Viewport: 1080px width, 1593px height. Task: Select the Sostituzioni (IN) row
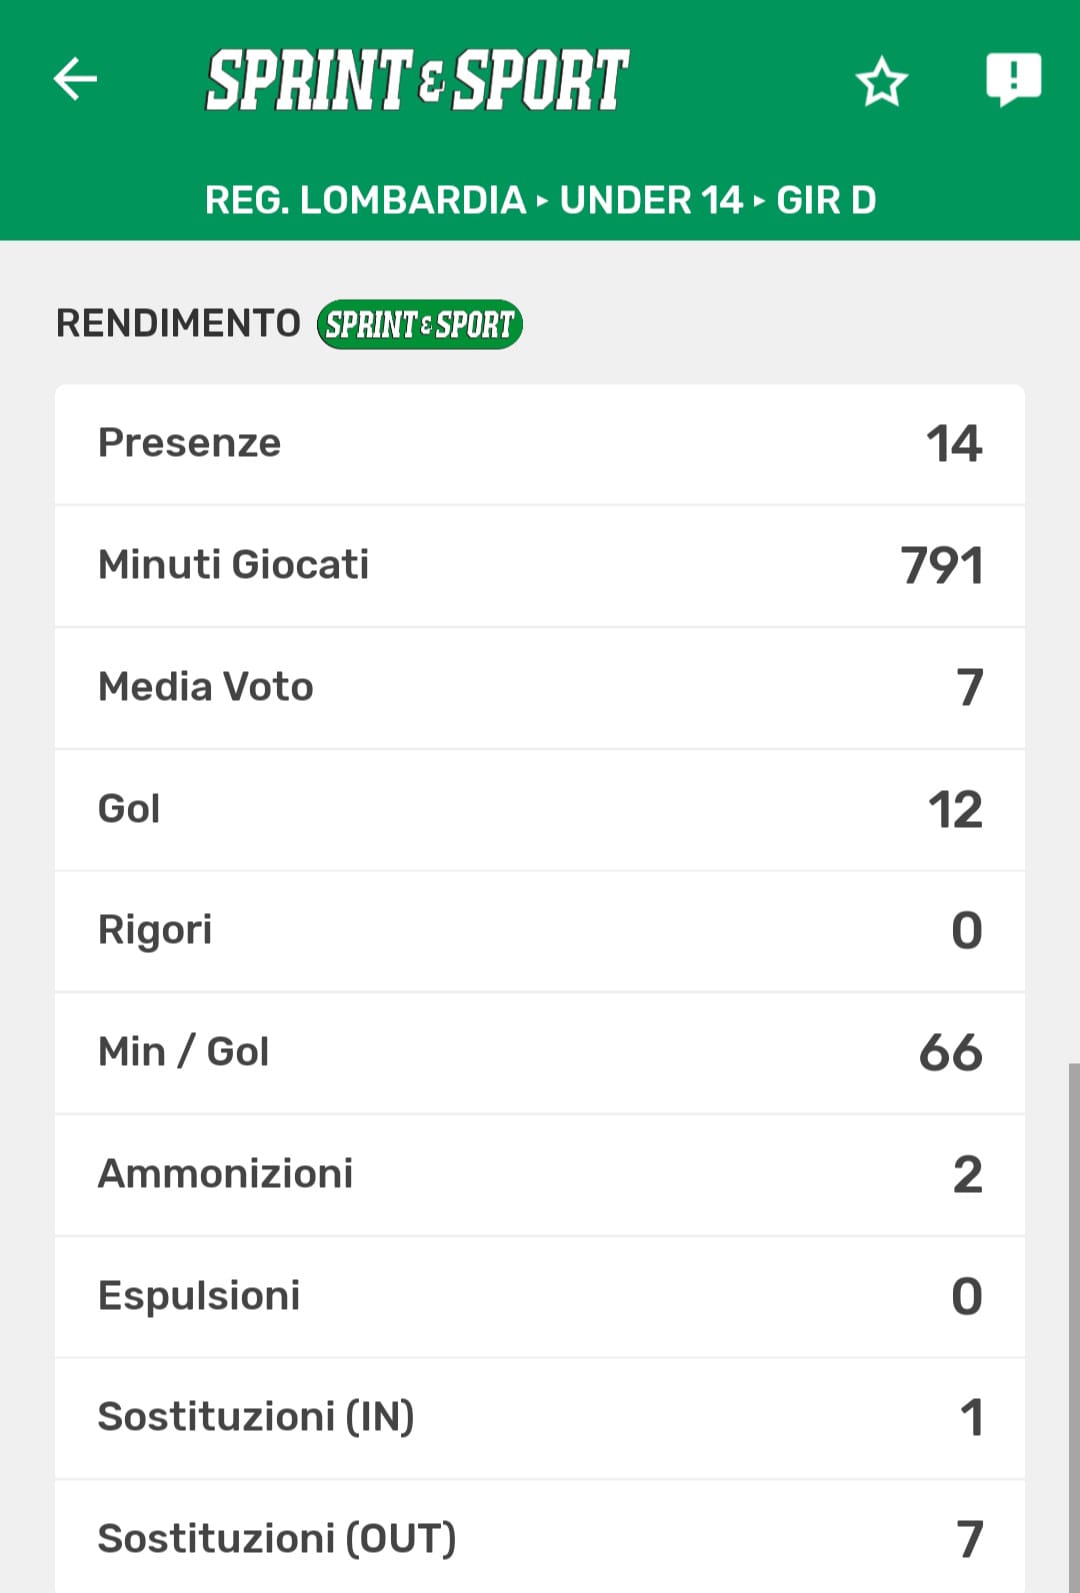click(x=540, y=1418)
